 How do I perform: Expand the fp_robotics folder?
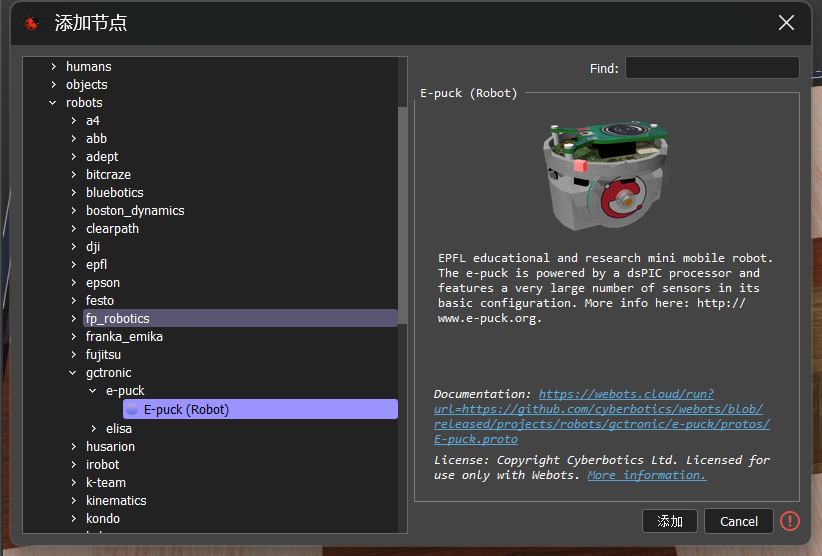coord(73,318)
